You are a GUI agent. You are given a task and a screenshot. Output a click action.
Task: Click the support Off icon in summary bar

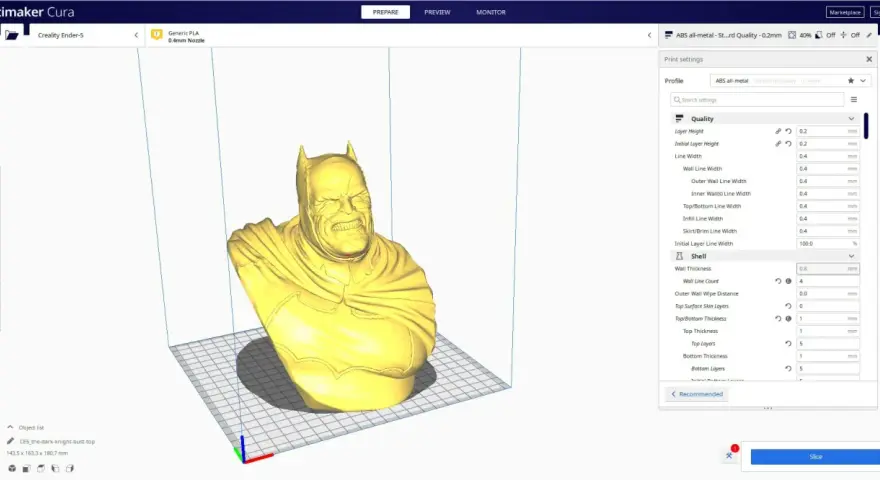coord(819,35)
